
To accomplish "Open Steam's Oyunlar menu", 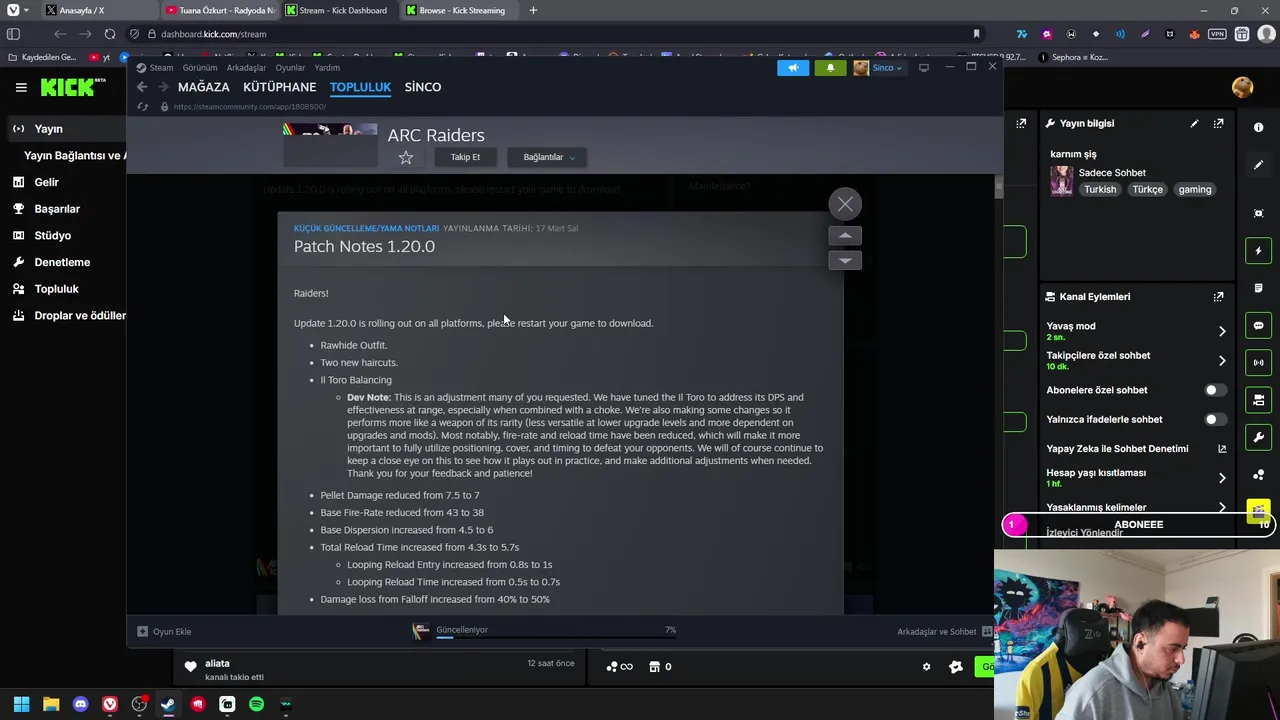I will pos(290,68).
